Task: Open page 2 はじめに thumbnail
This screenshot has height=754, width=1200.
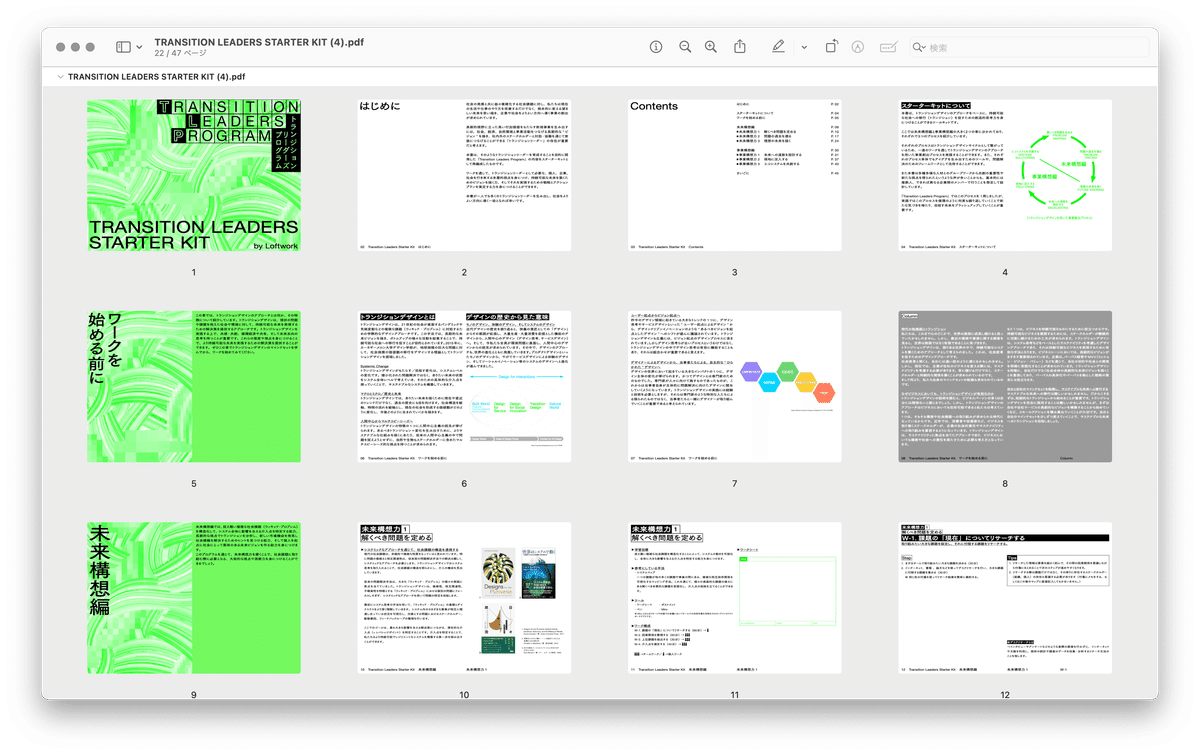Action: [464, 175]
